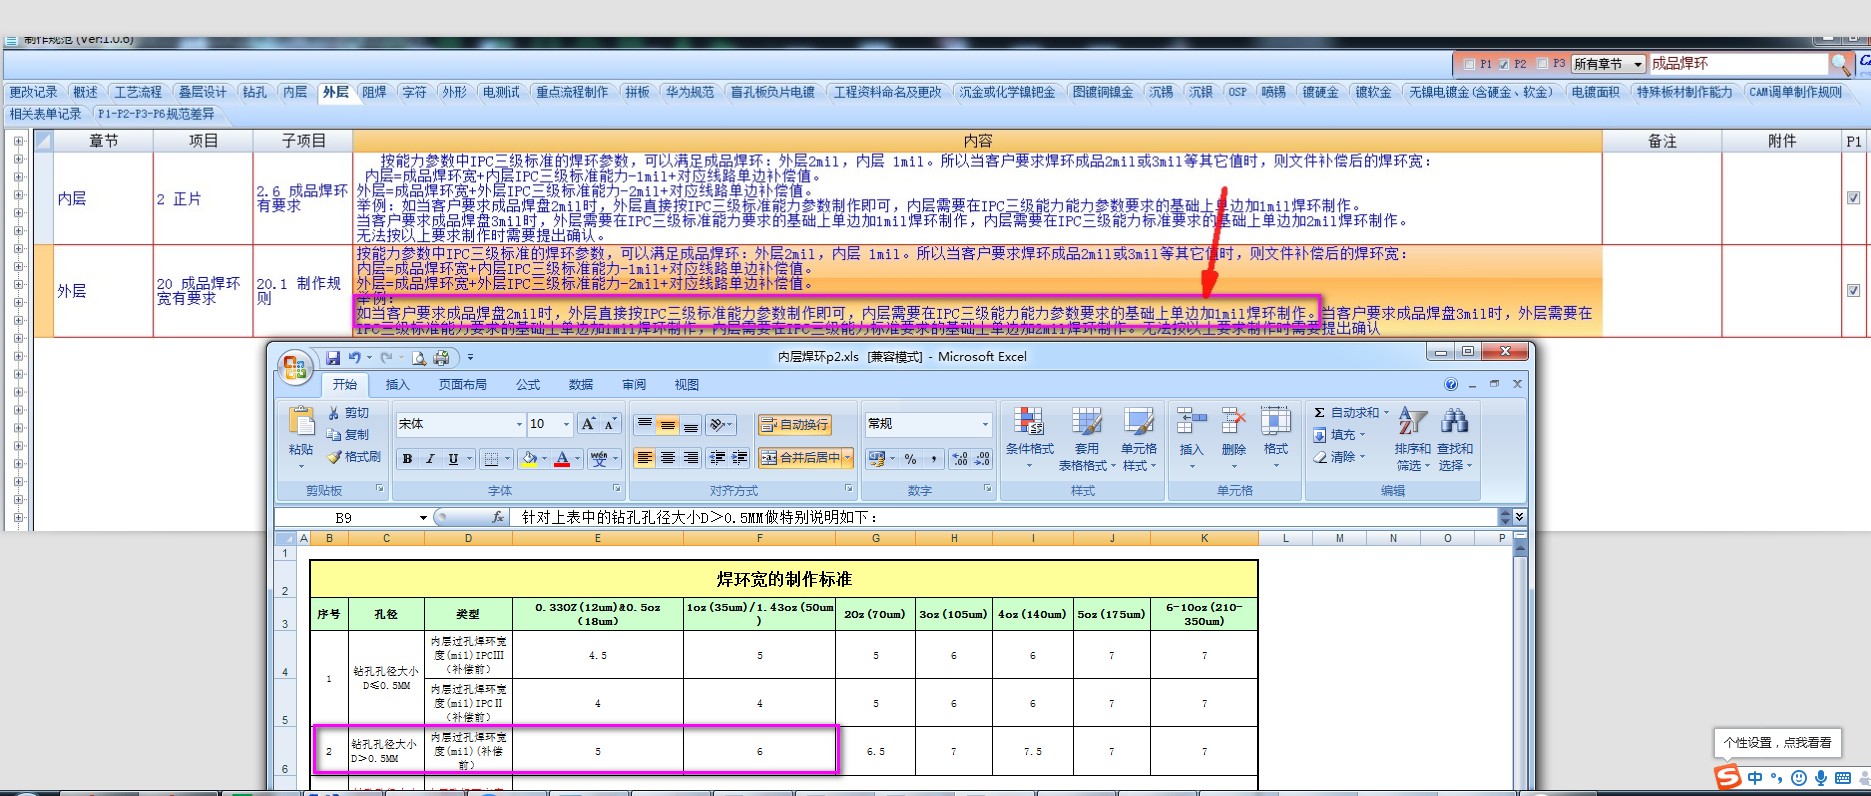Open the 阻焊 tab in the spec window
The height and width of the screenshot is (796, 1871).
click(x=374, y=92)
